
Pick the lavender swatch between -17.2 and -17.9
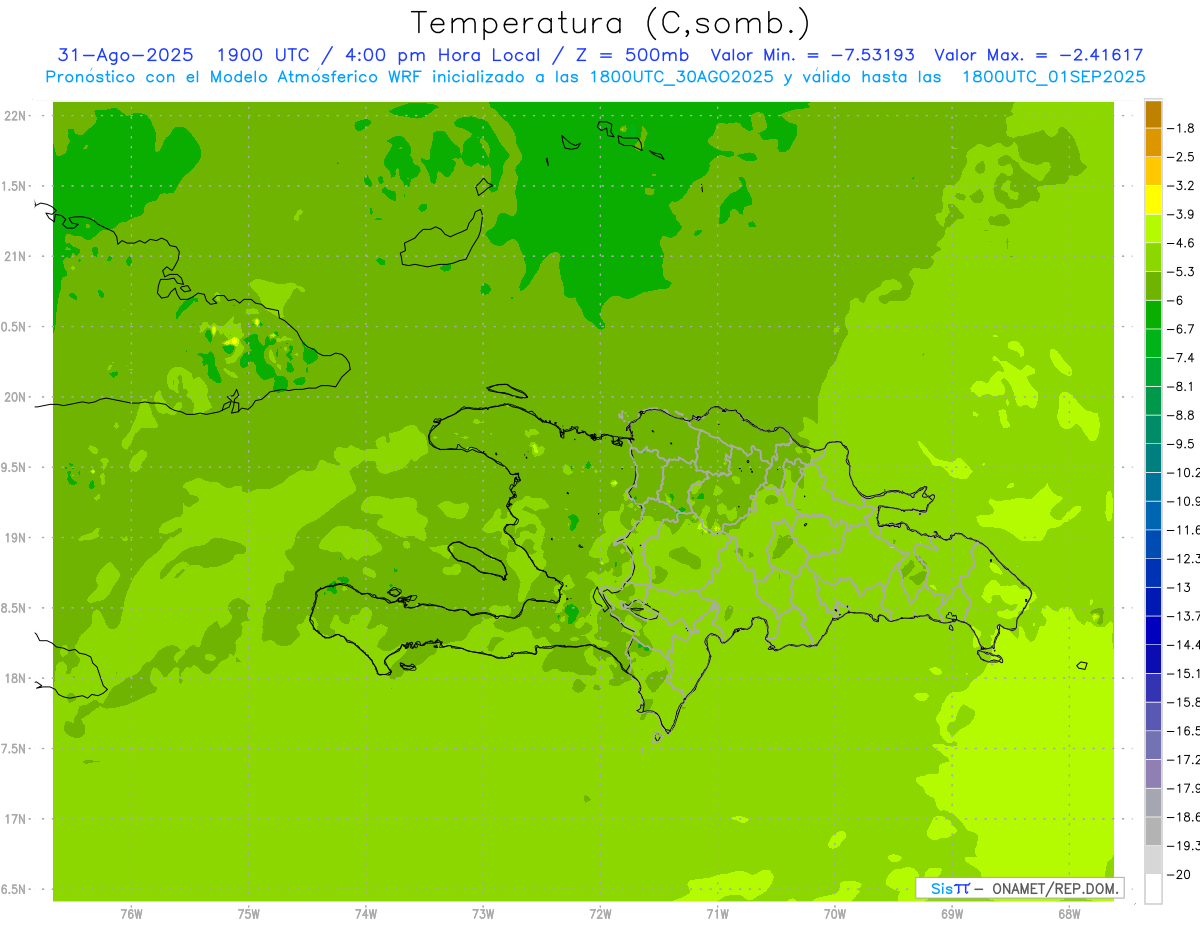click(1153, 774)
